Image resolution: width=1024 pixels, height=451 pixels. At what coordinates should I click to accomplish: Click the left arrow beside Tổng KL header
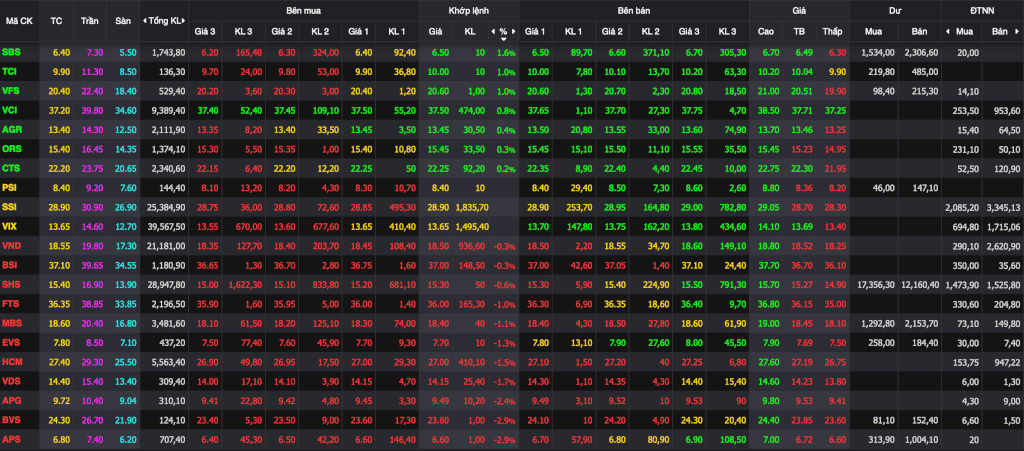pyautogui.click(x=145, y=20)
